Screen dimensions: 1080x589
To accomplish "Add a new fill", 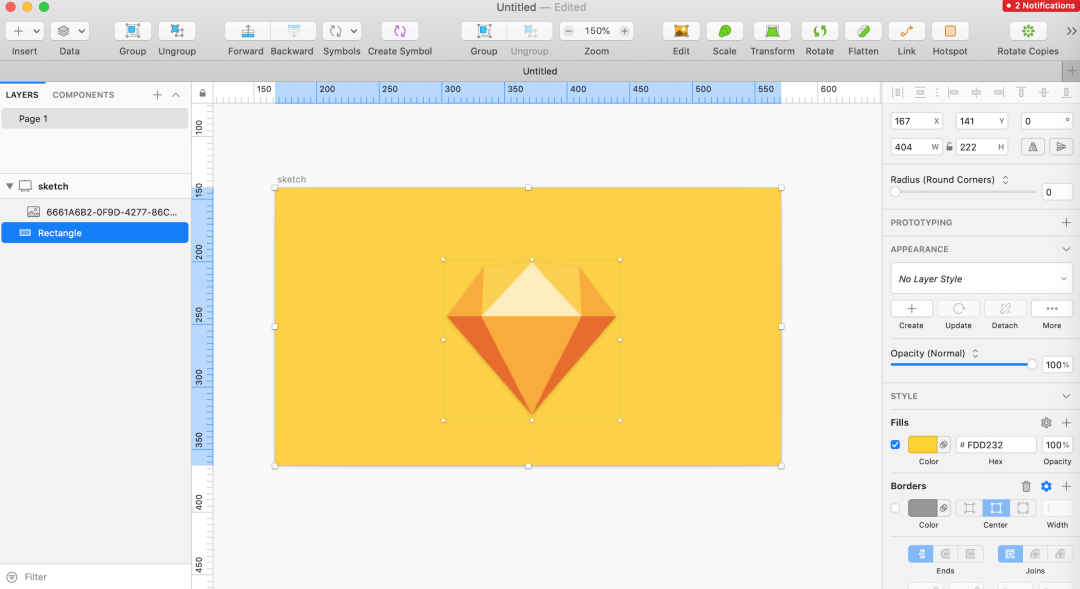I will (1066, 423).
